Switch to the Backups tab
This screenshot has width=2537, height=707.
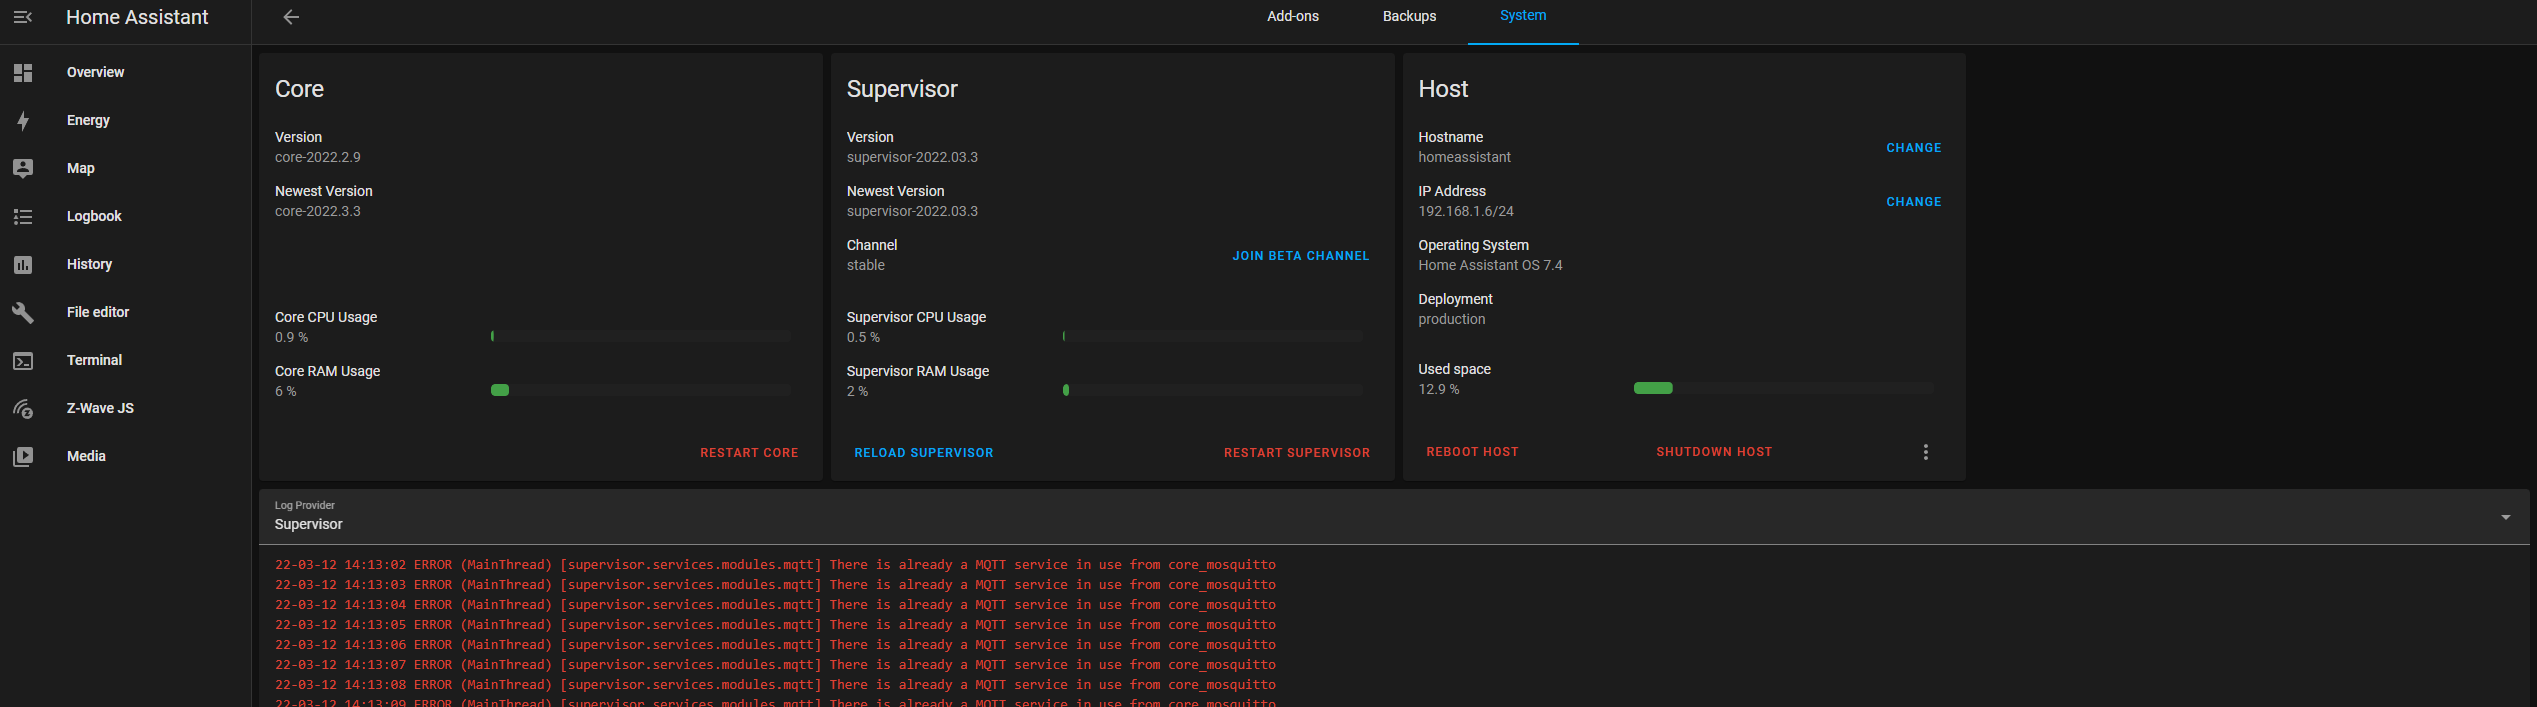pyautogui.click(x=1409, y=17)
